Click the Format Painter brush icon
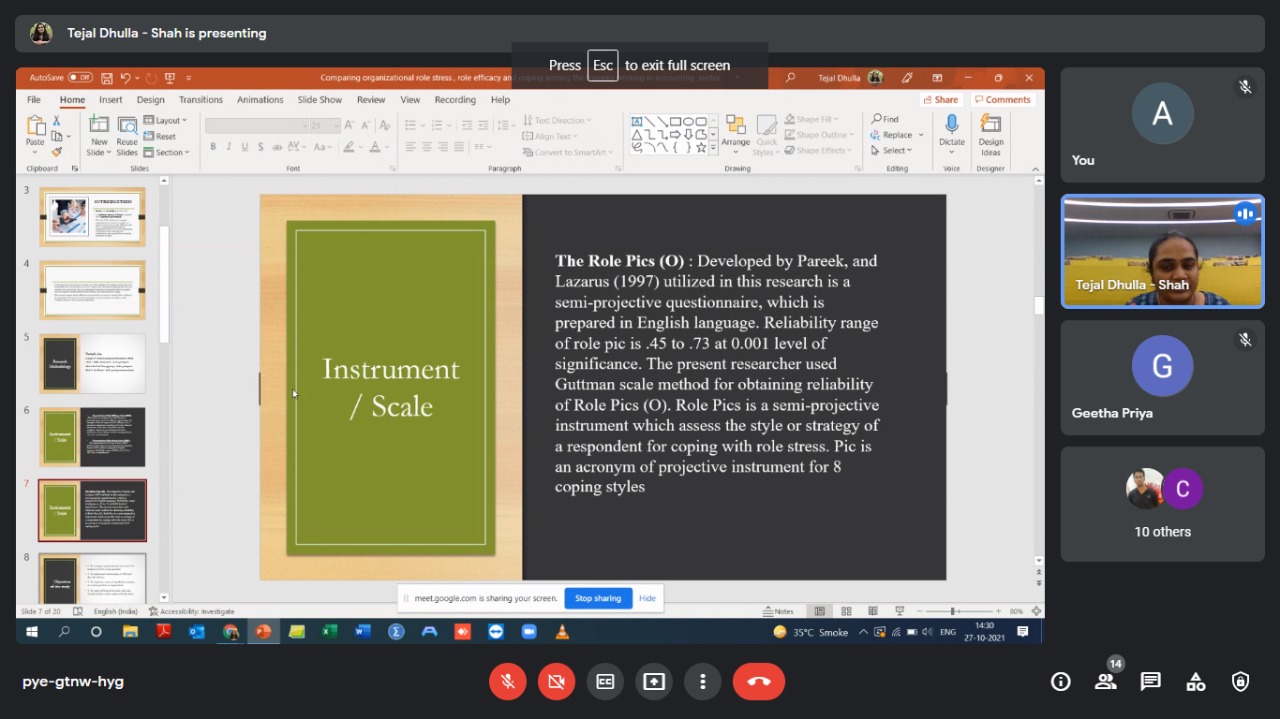1280x719 pixels. [57, 152]
